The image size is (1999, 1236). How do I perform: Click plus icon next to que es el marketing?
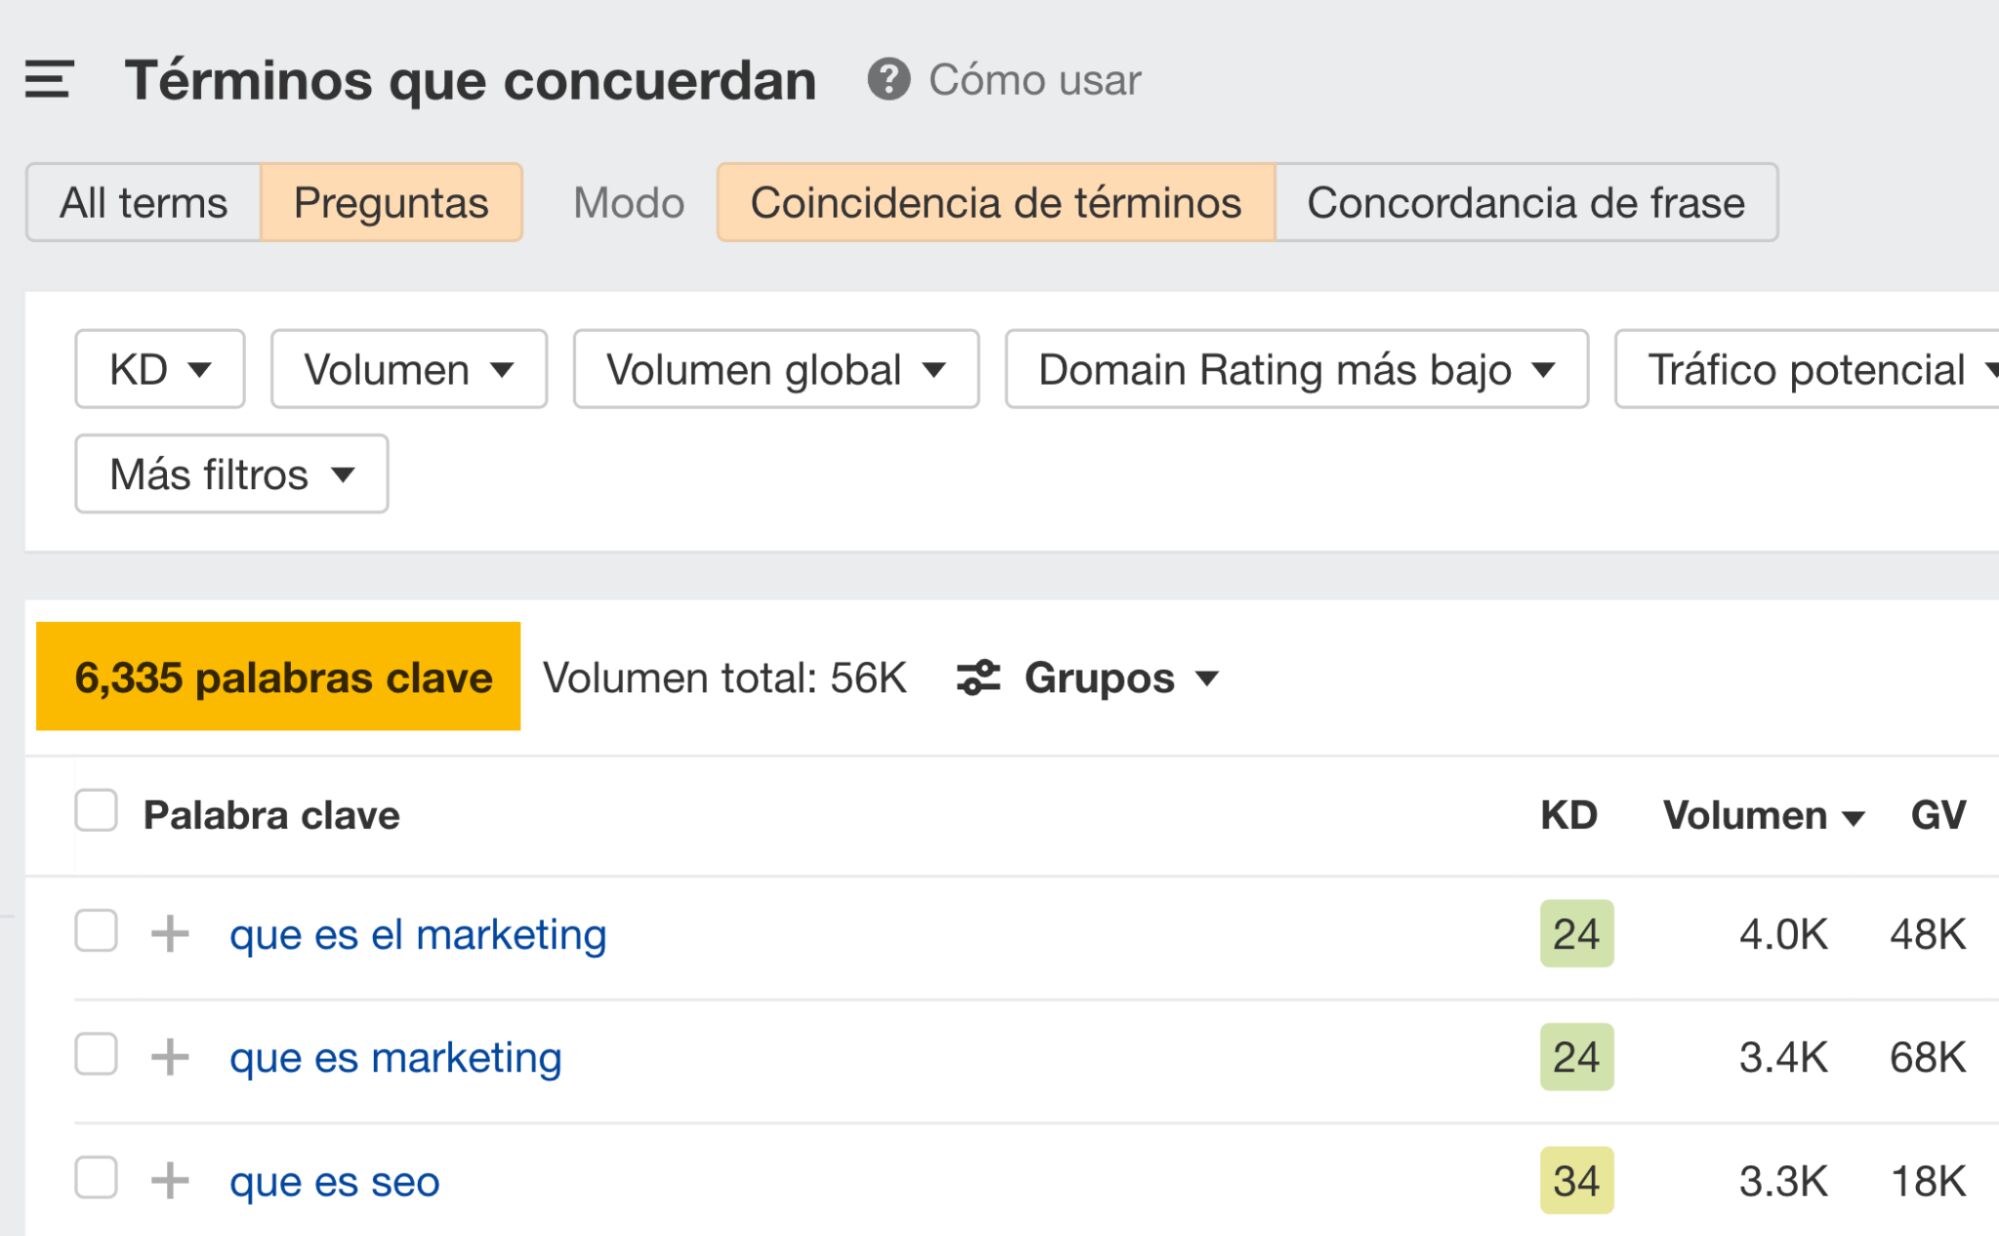coord(172,934)
